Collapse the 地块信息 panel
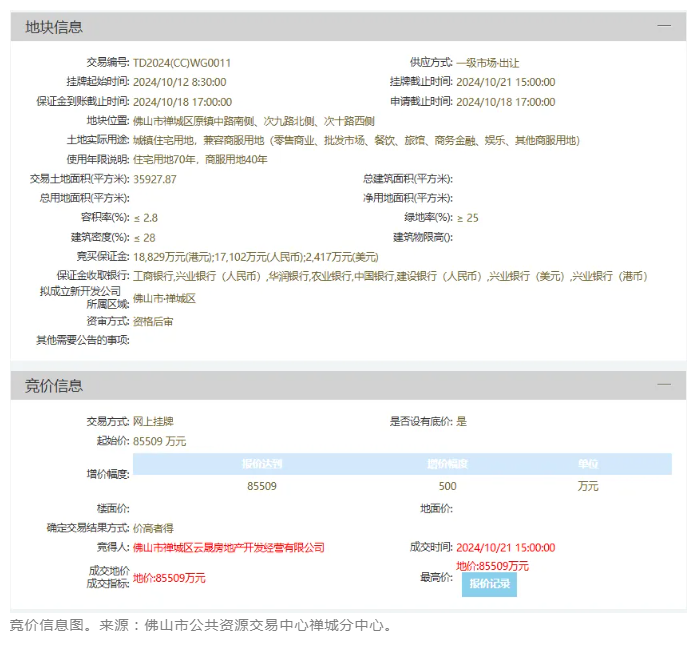This screenshot has width=693, height=658. click(663, 26)
